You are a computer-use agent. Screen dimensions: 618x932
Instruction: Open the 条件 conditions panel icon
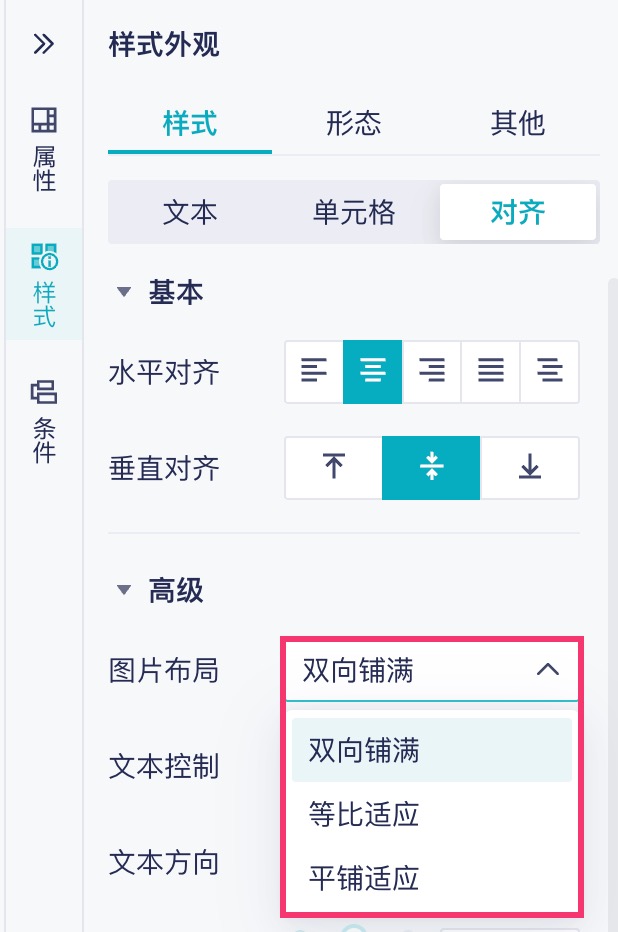(44, 420)
